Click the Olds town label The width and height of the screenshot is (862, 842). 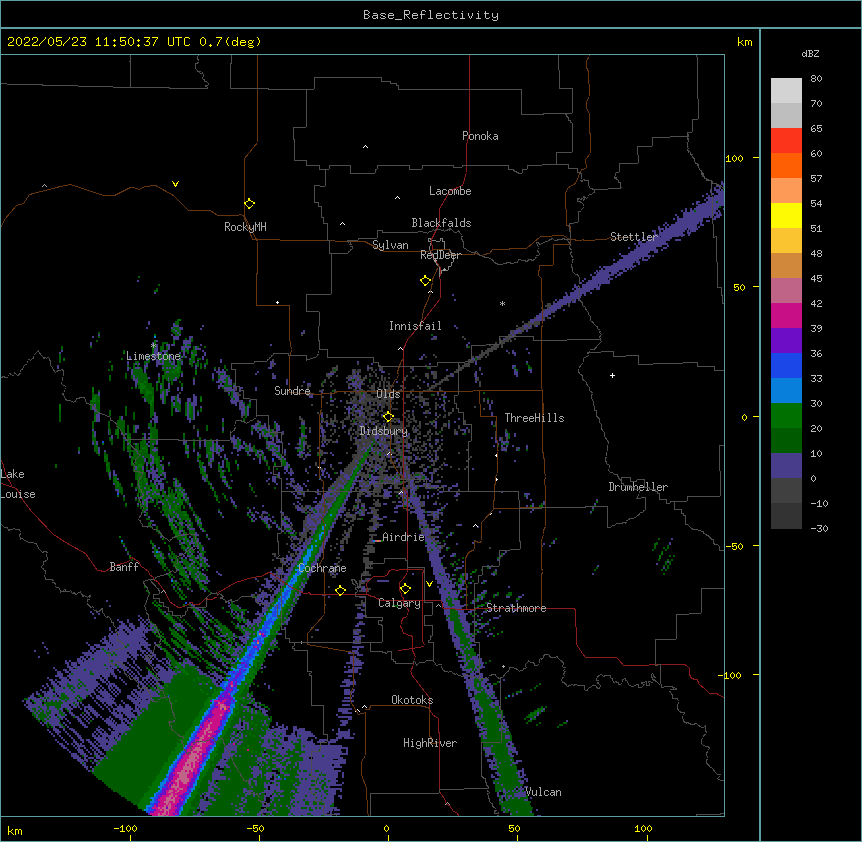click(388, 394)
